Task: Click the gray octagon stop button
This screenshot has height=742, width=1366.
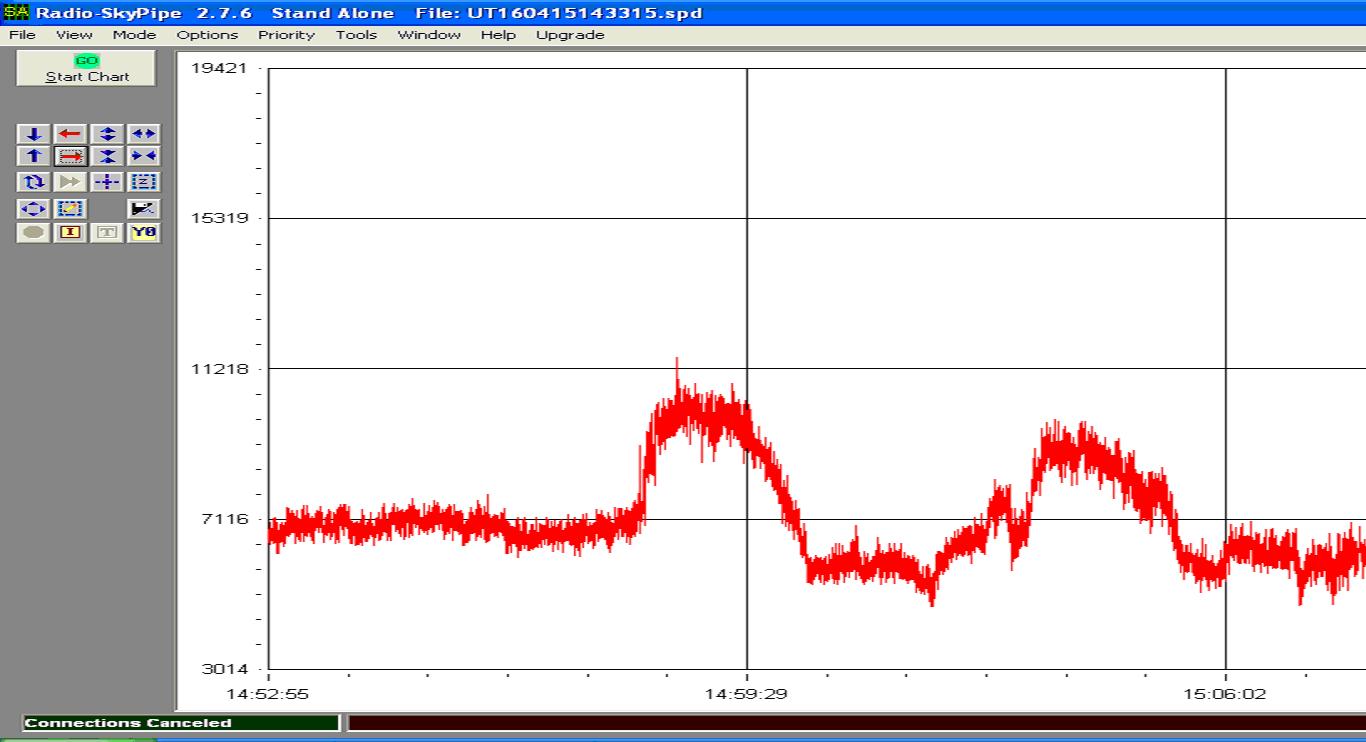Action: pos(34,233)
